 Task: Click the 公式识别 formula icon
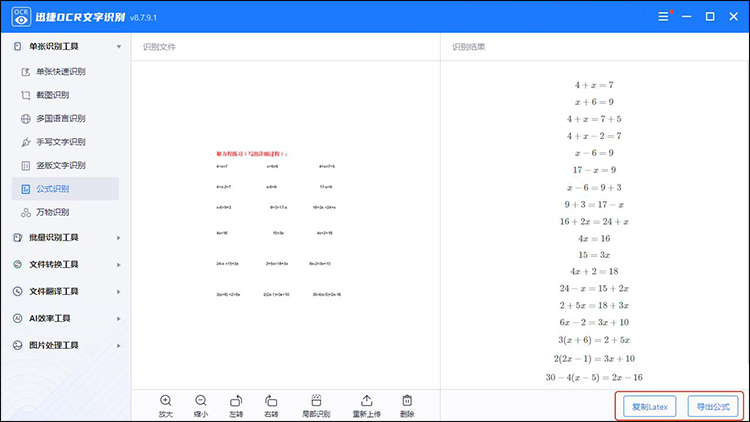[x=26, y=189]
